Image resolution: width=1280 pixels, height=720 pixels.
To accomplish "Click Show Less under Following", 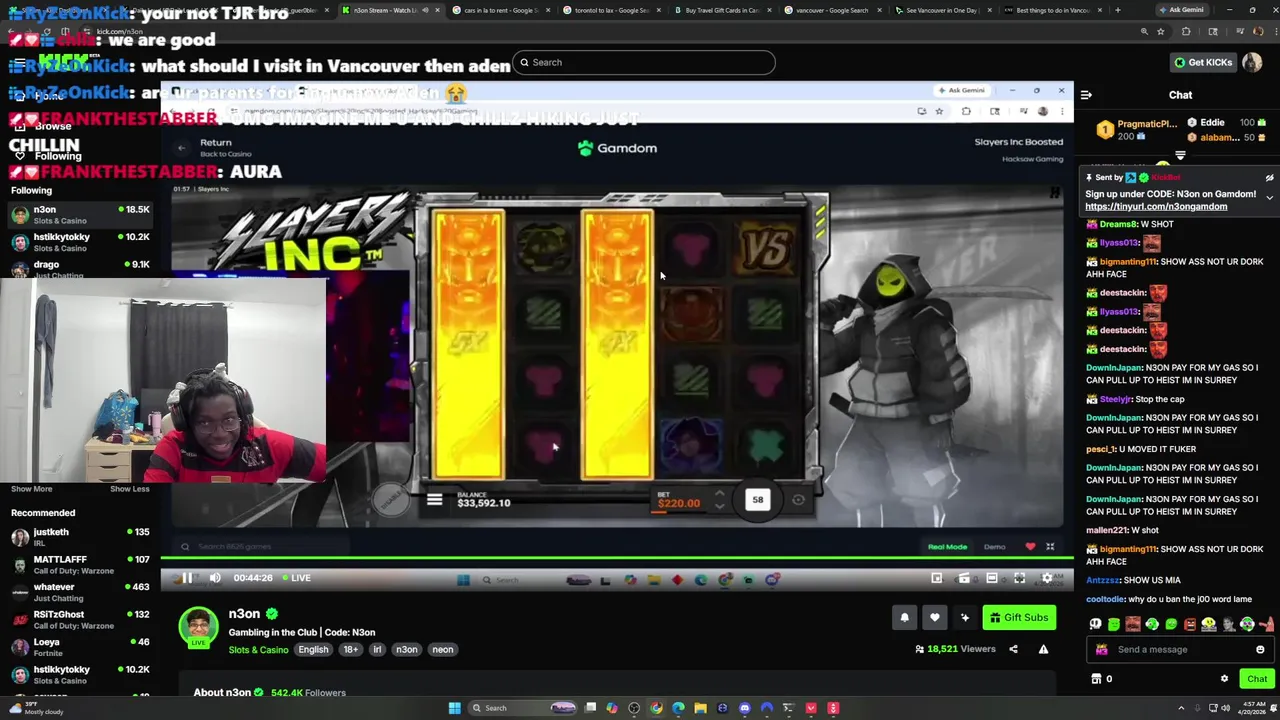I will click(x=129, y=489).
